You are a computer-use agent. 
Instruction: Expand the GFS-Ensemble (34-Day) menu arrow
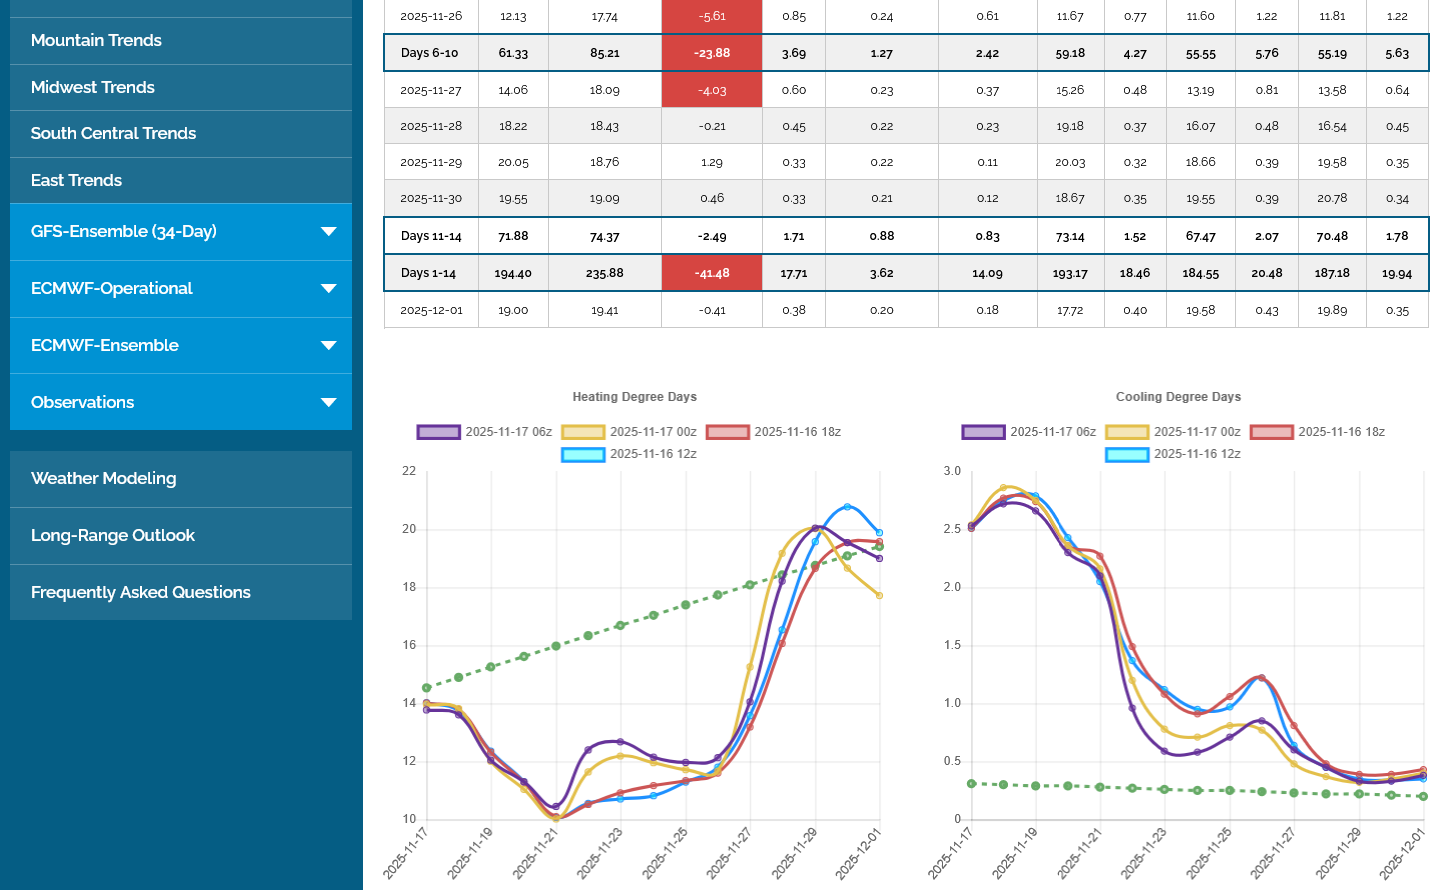click(x=328, y=232)
